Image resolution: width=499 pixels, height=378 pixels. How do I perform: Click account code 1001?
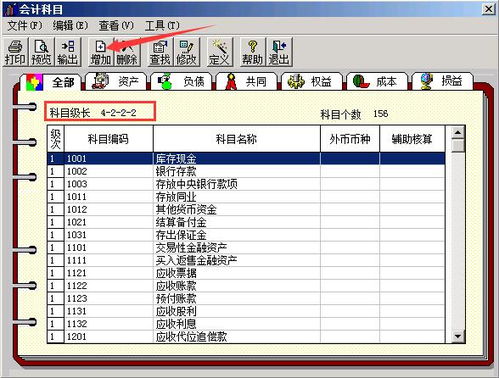pyautogui.click(x=77, y=158)
